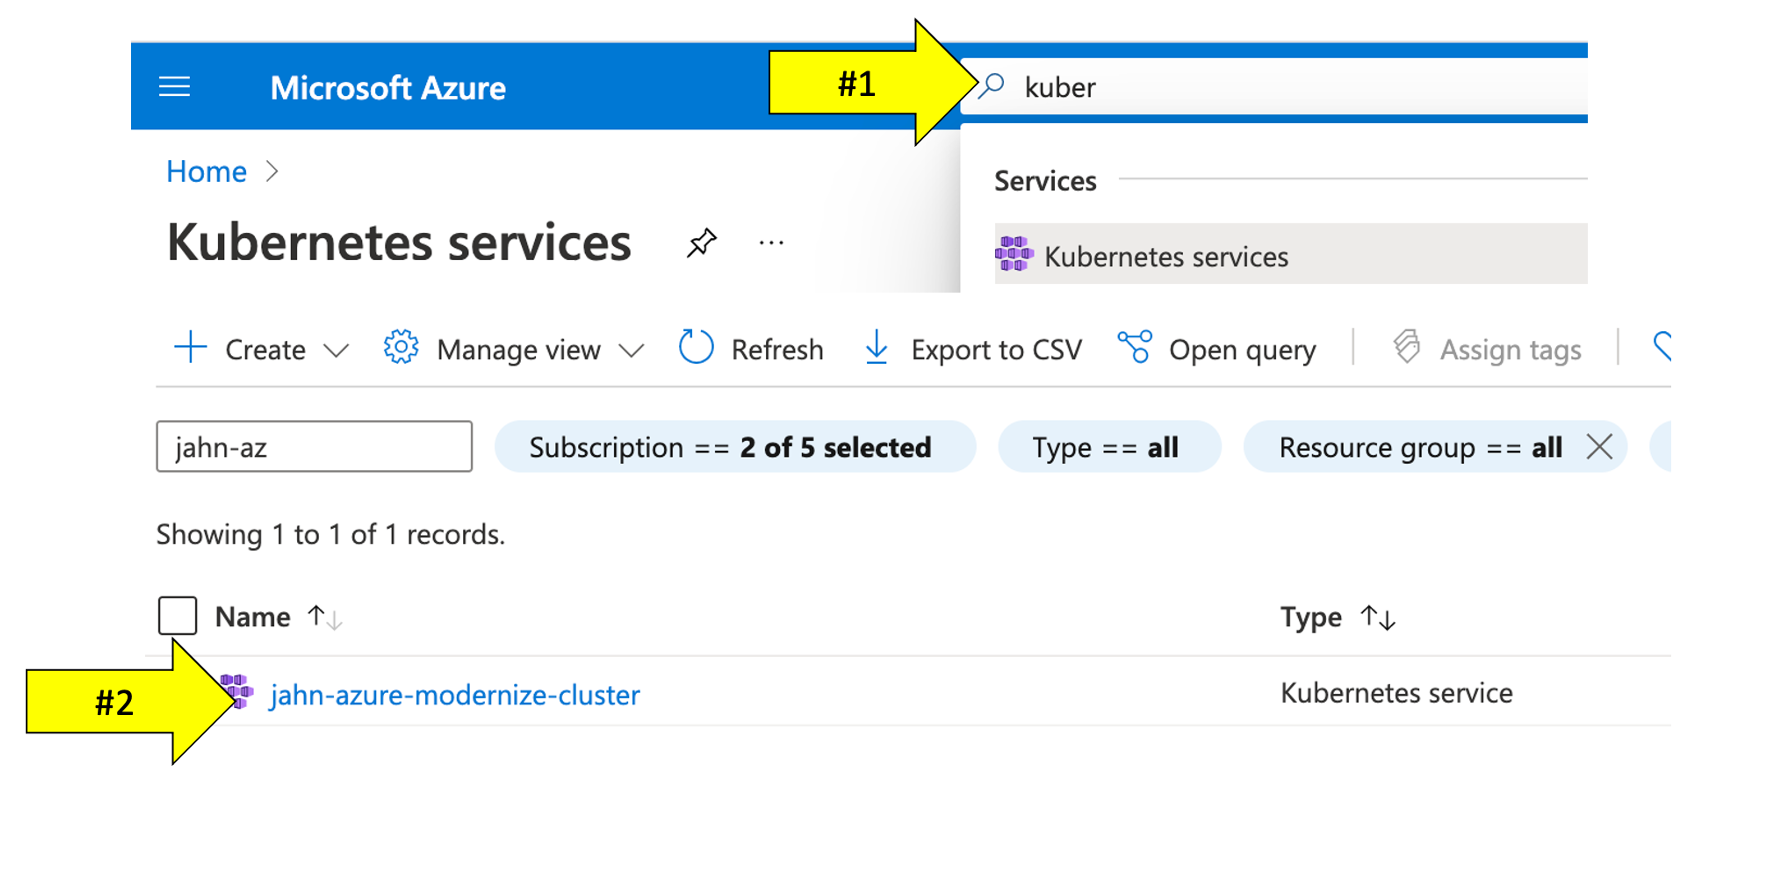Open the ellipsis more options menu
The width and height of the screenshot is (1789, 872).
point(771,242)
